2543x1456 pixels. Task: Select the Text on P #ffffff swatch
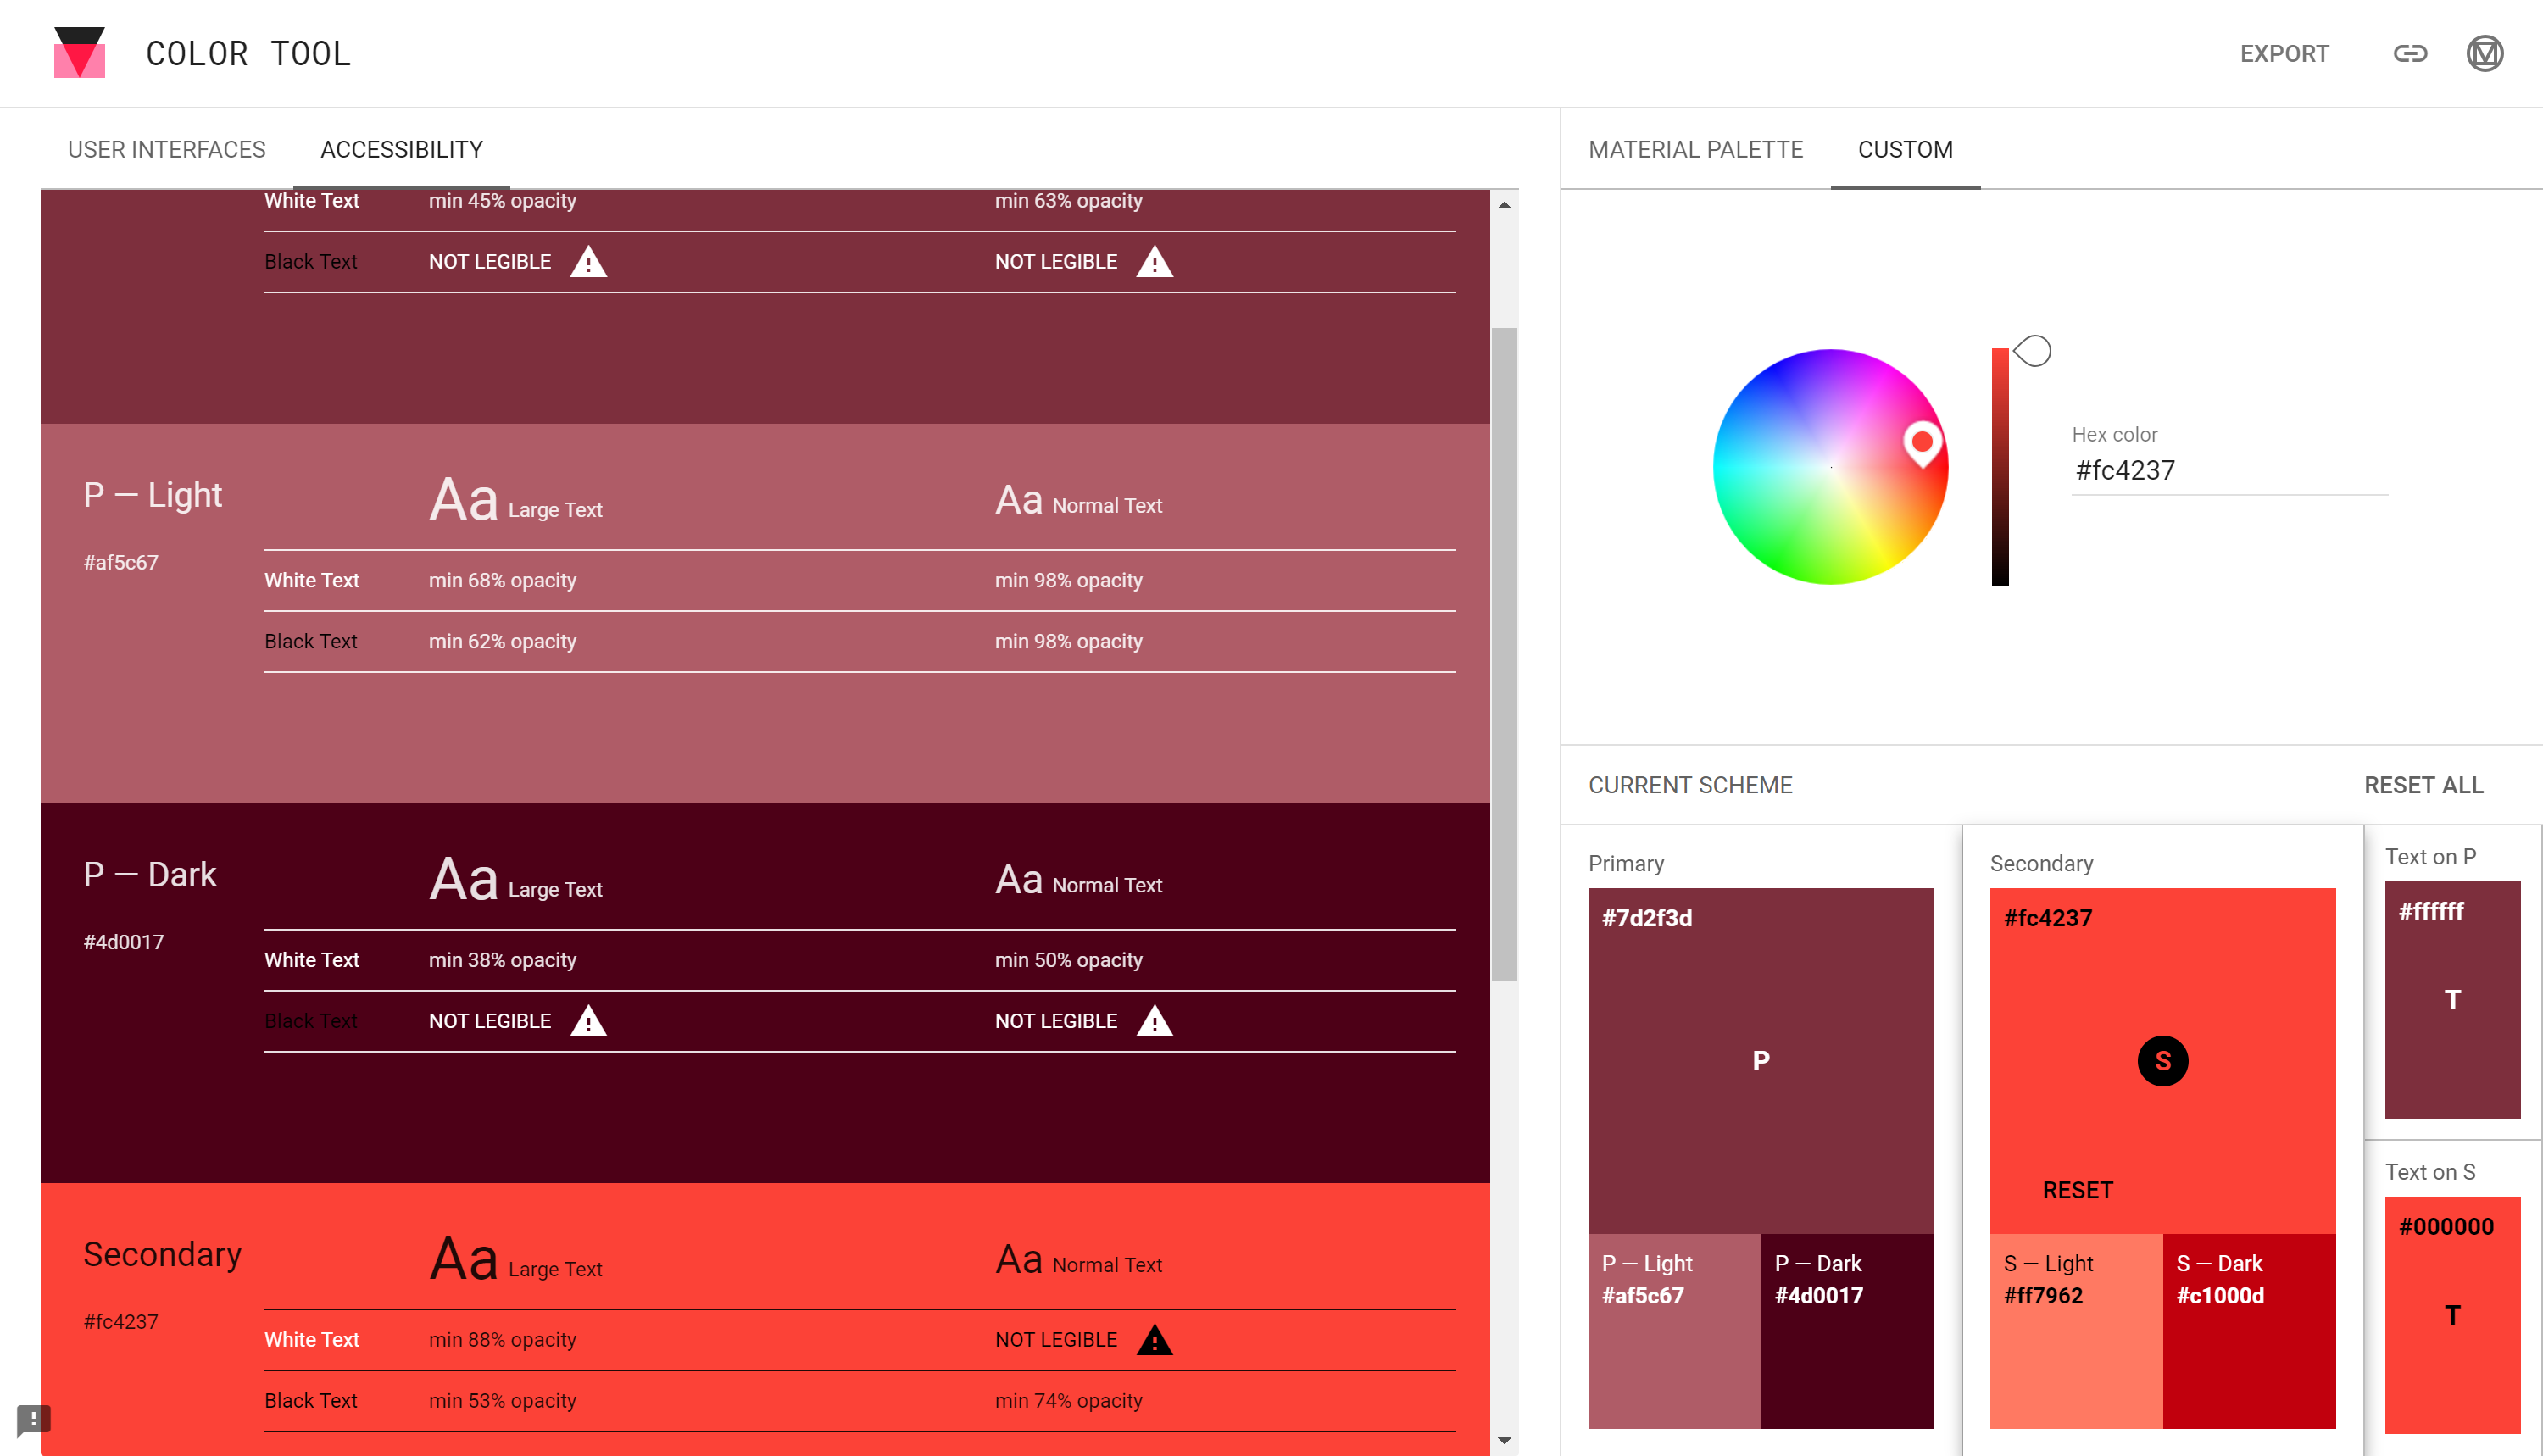point(2452,999)
